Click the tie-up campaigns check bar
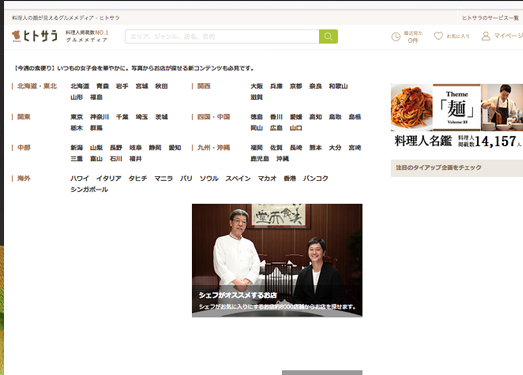 pyautogui.click(x=457, y=167)
